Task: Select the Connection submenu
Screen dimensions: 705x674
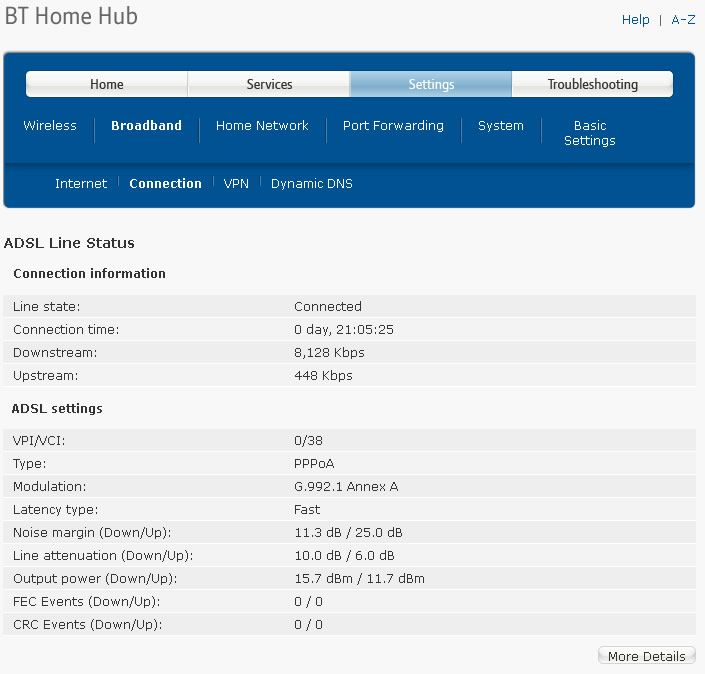Action: pyautogui.click(x=165, y=183)
